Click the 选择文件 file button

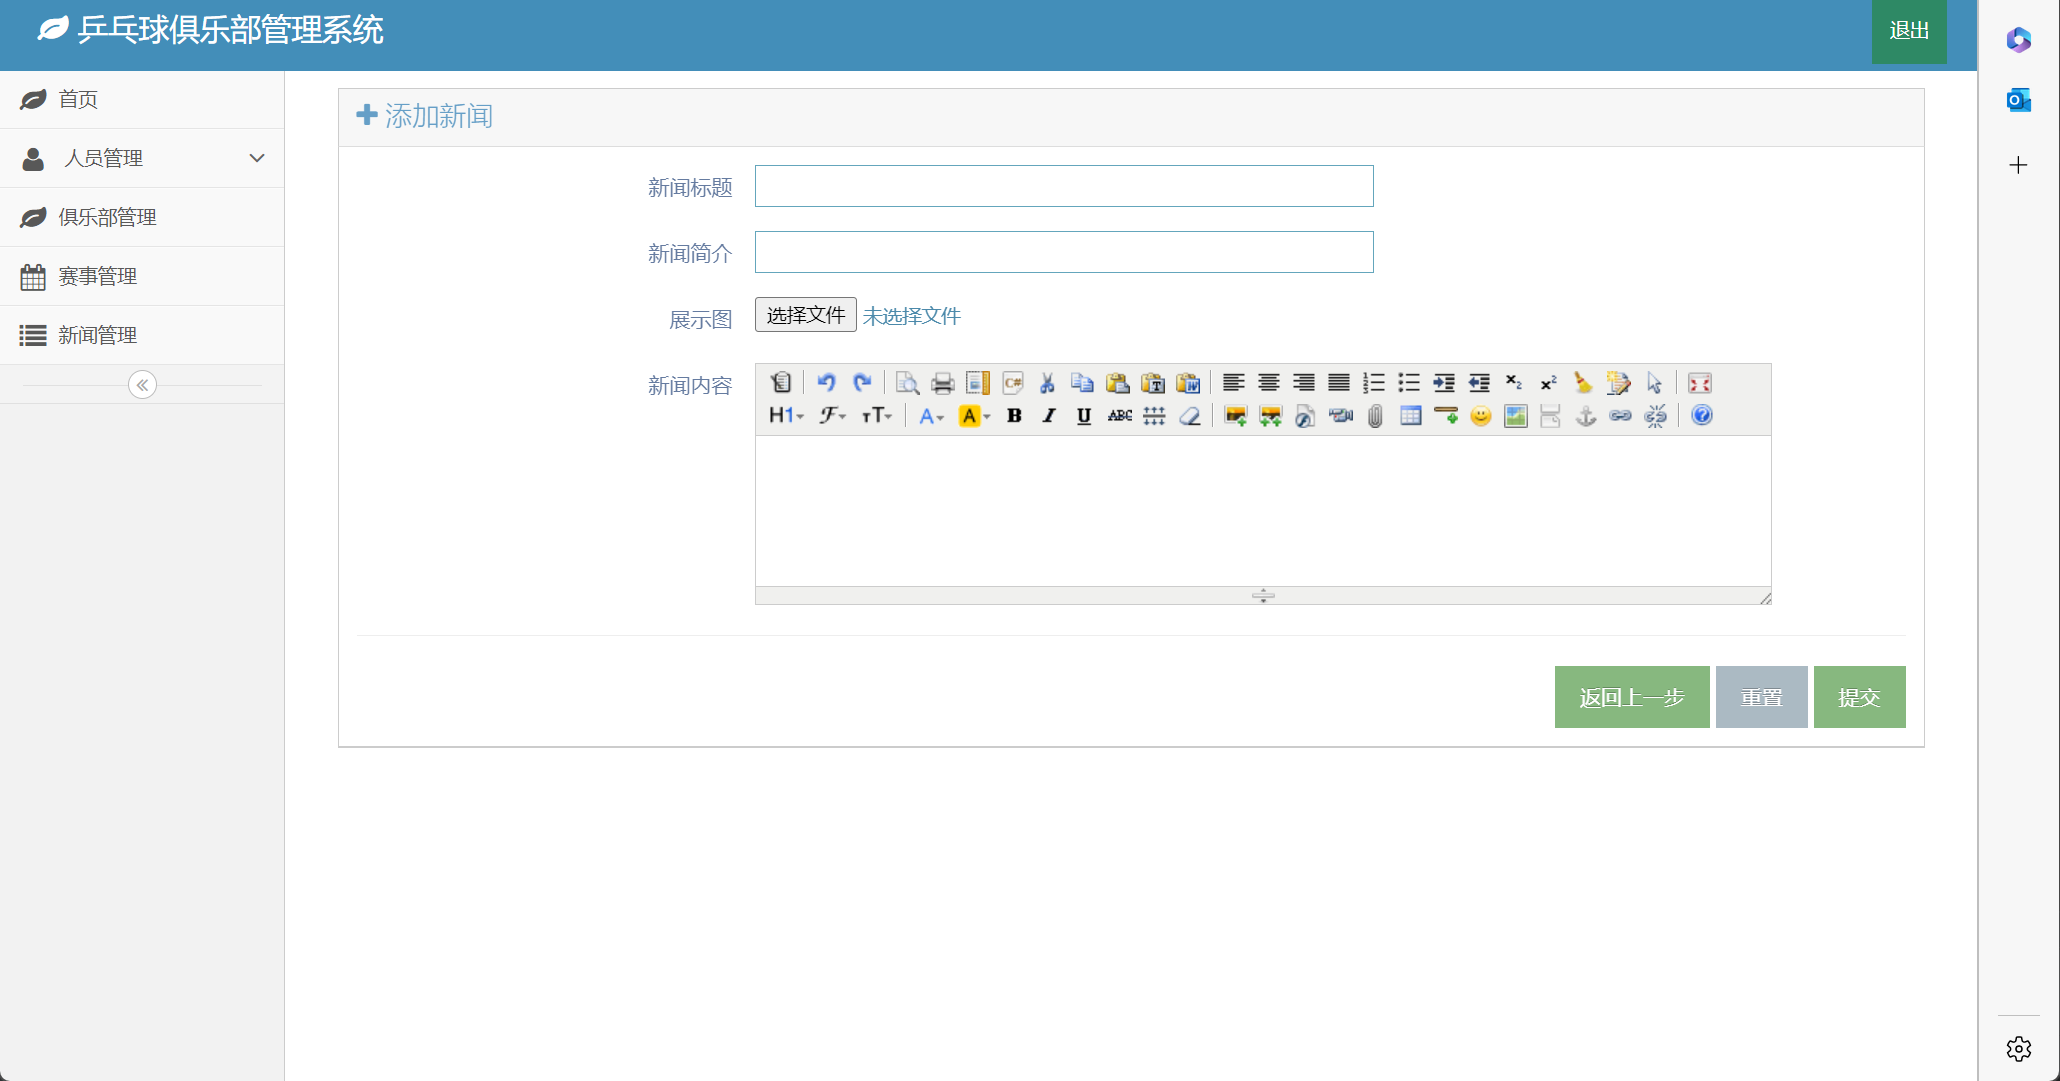(x=805, y=315)
